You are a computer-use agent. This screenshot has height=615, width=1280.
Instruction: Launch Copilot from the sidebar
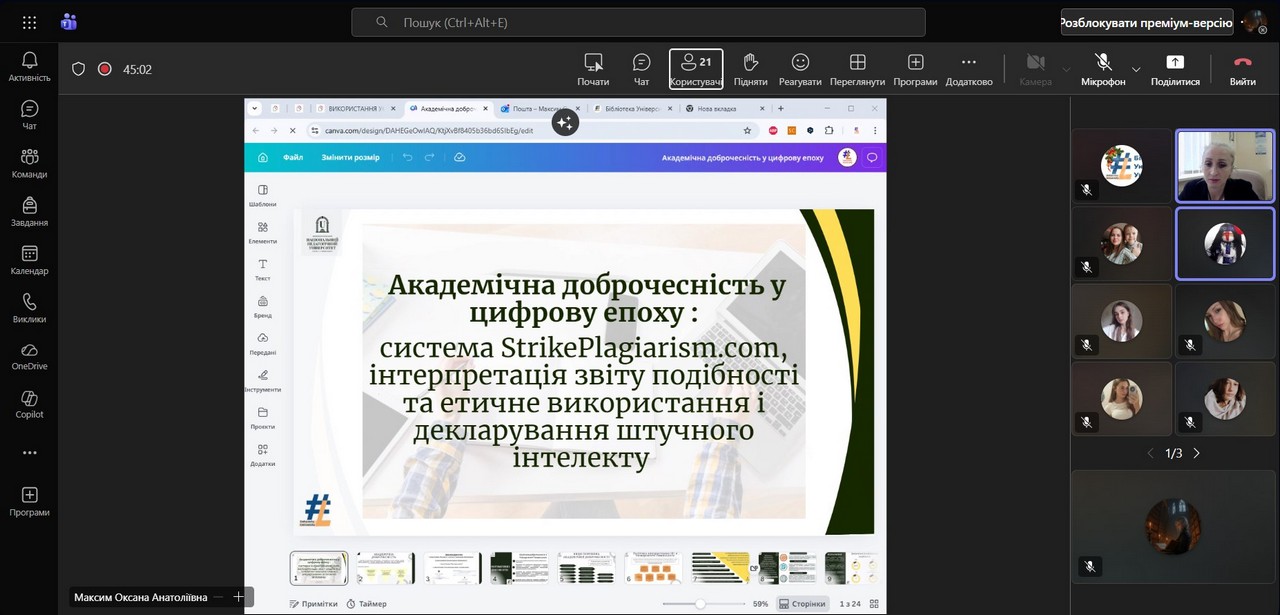click(29, 404)
